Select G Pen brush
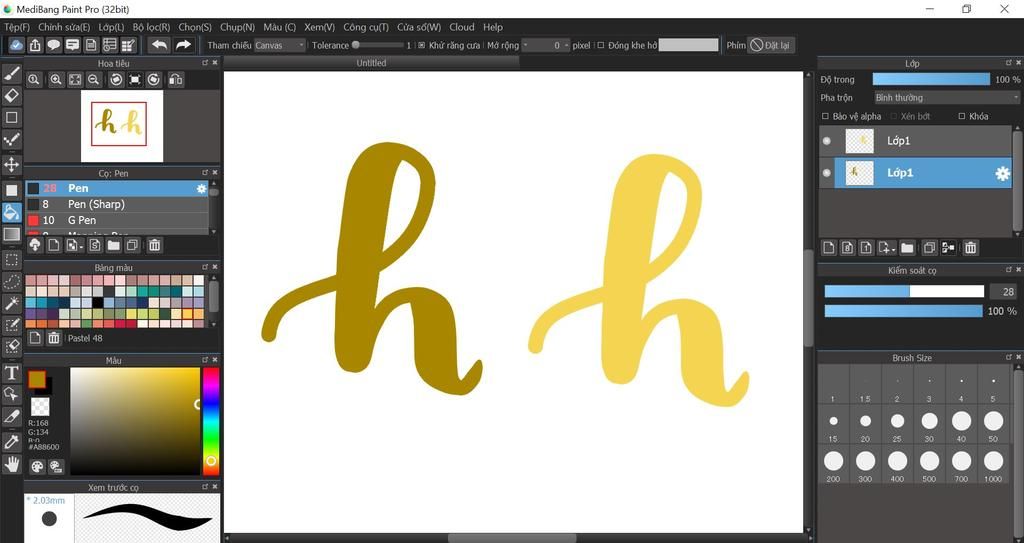1024x543 pixels. pos(117,220)
